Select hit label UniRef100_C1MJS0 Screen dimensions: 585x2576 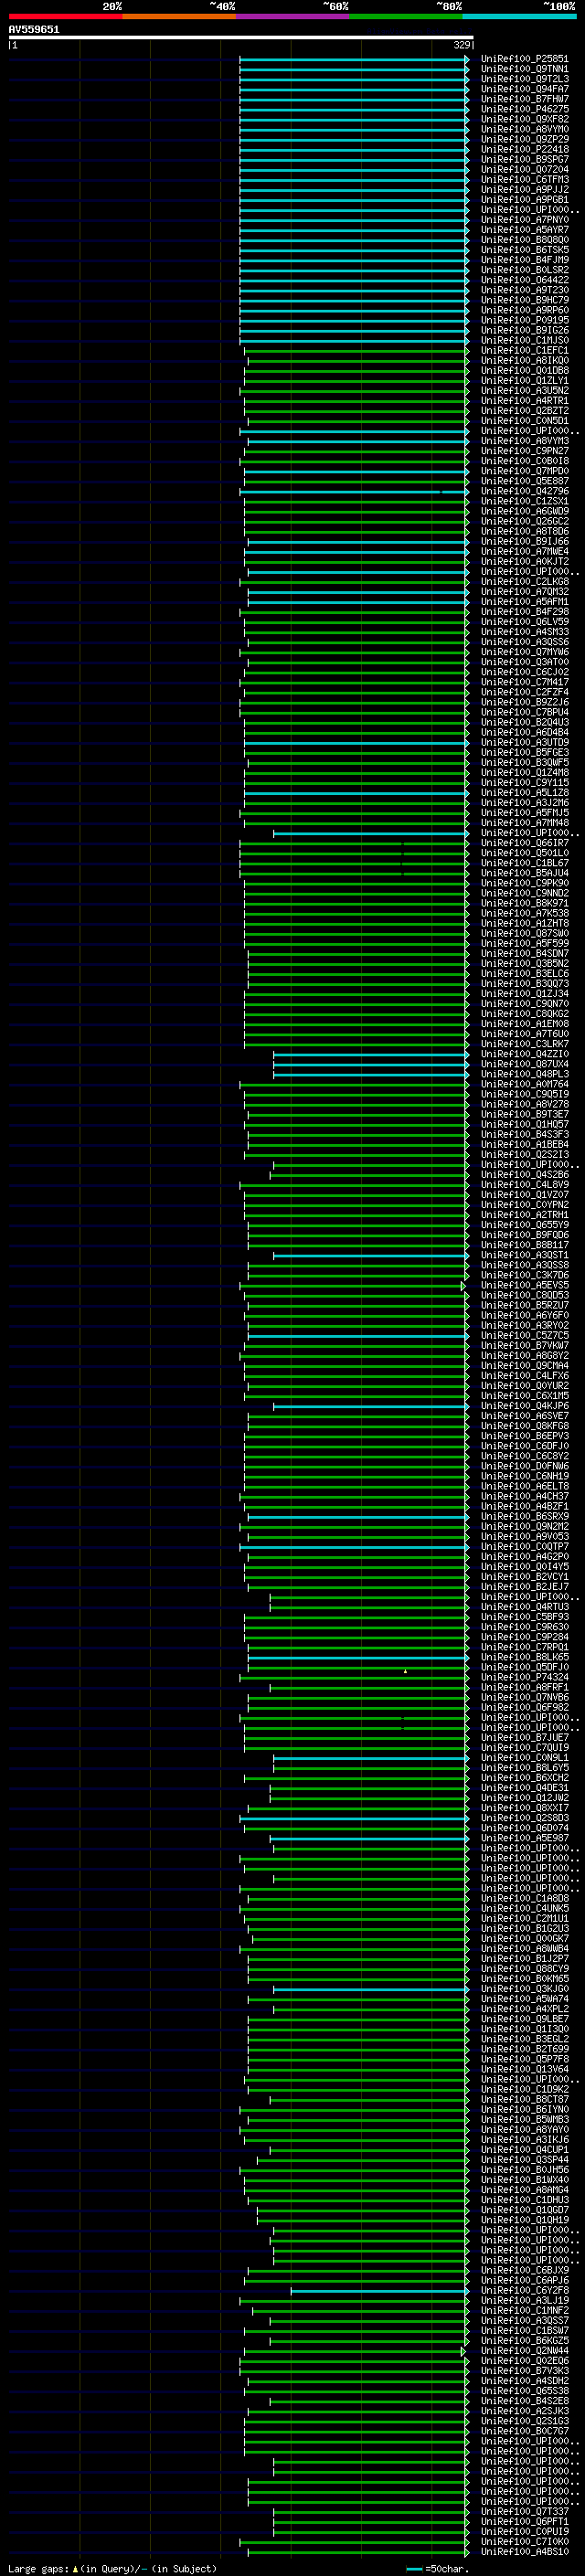(524, 340)
